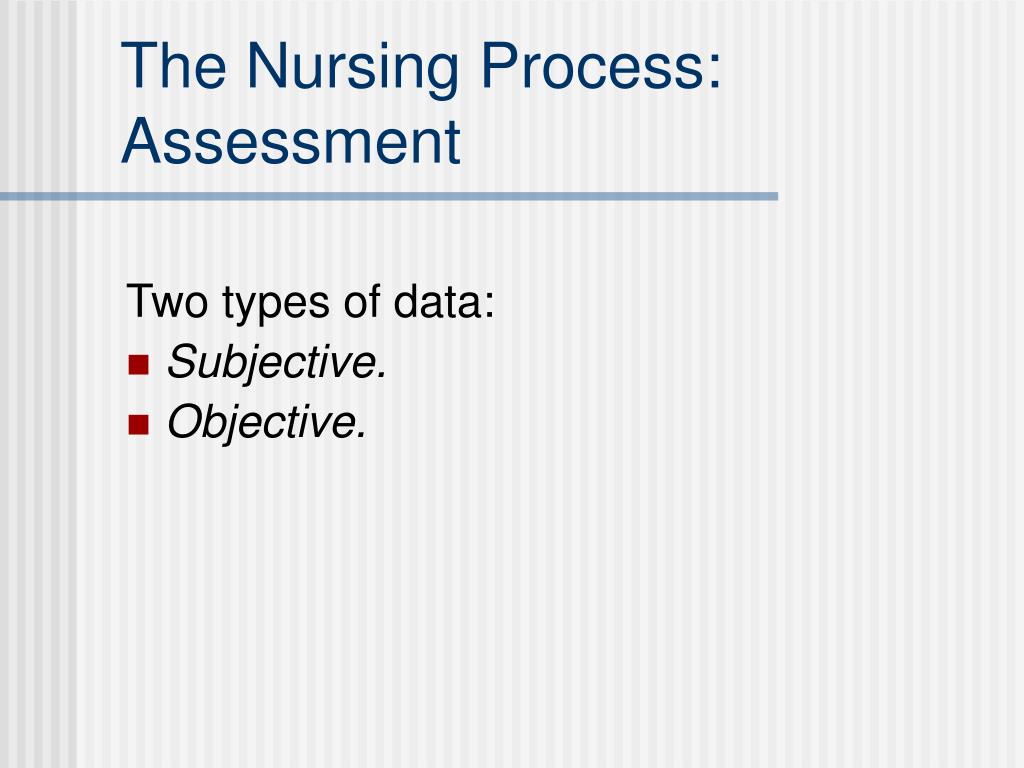The image size is (1024, 768).
Task: Click the word "Assessment" in the title
Action: [291, 141]
